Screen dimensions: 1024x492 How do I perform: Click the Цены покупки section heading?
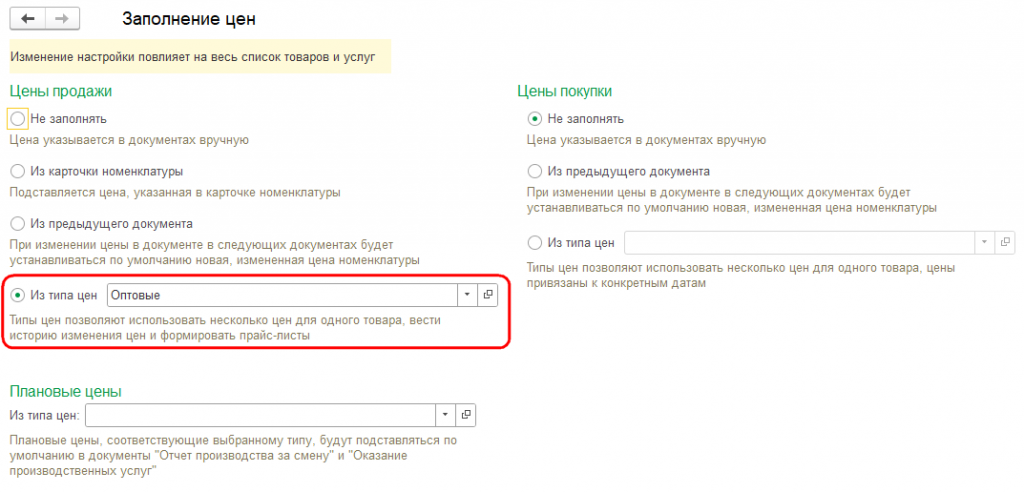[x=564, y=91]
